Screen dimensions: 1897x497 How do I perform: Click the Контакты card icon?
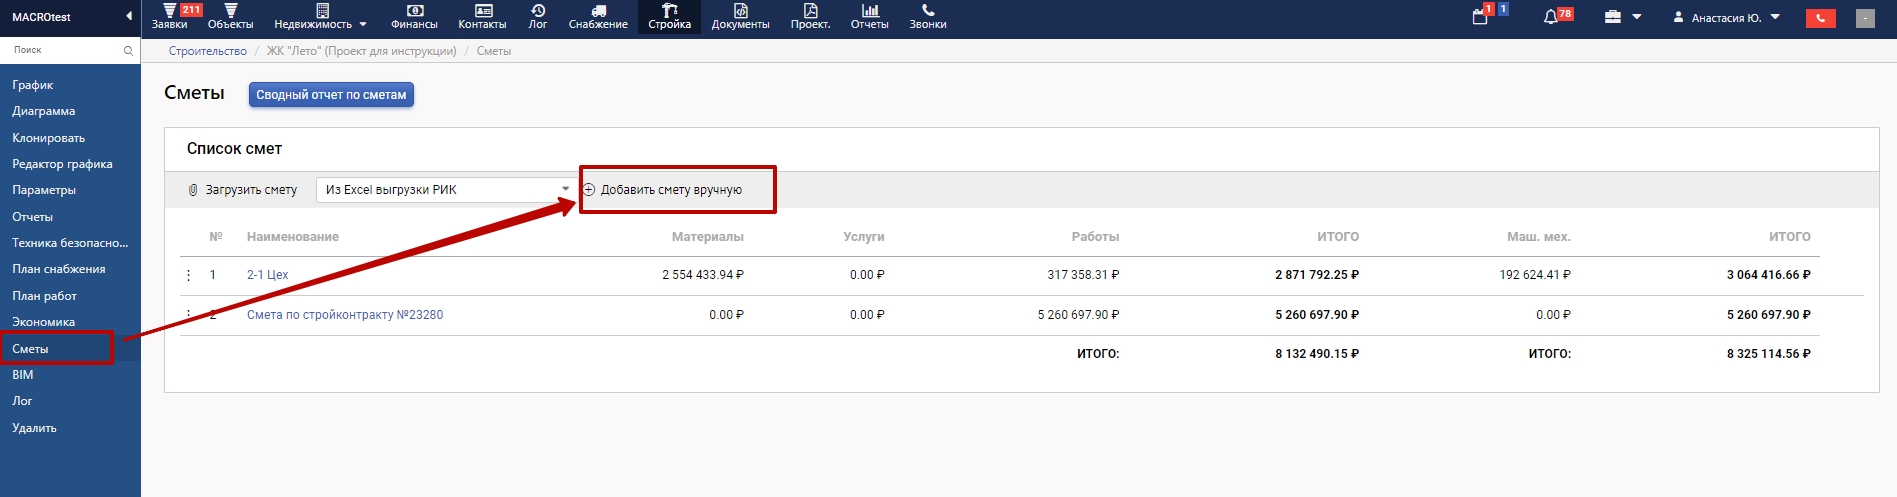point(482,11)
